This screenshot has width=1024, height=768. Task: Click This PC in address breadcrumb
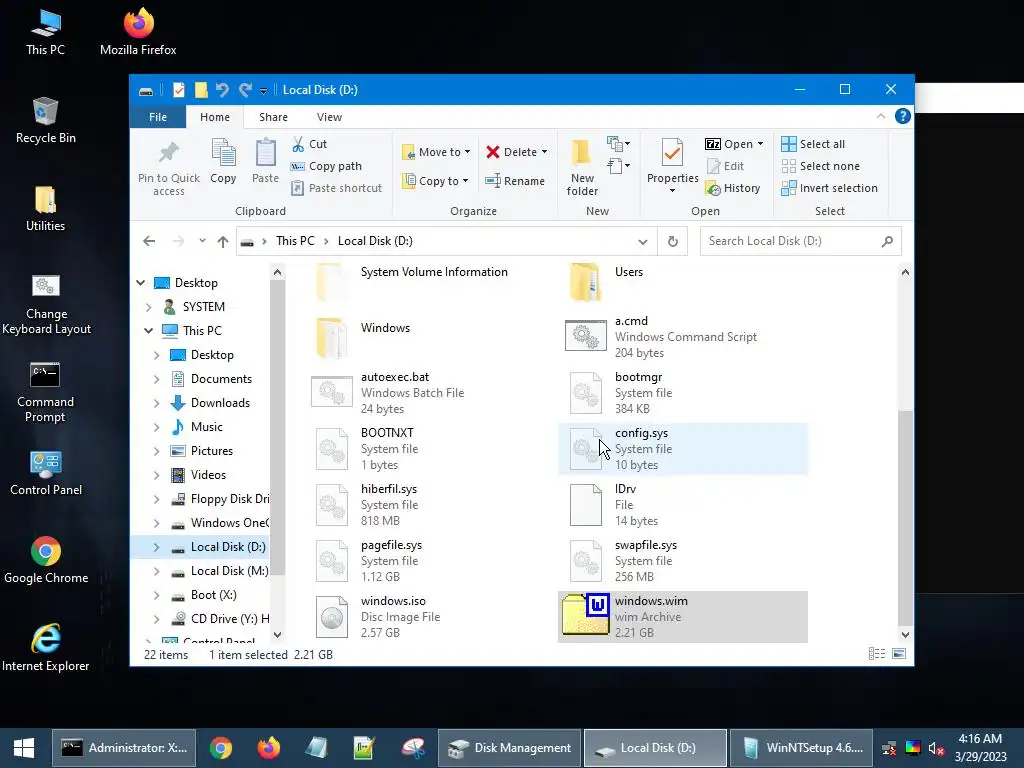tap(295, 241)
